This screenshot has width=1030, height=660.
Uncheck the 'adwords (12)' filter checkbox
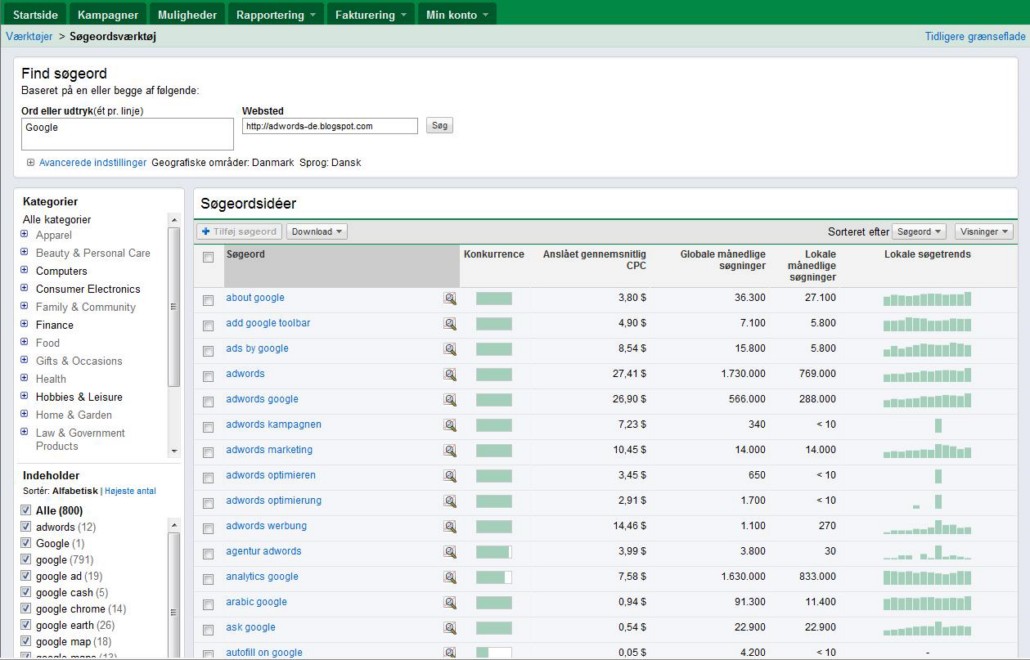(x=26, y=526)
